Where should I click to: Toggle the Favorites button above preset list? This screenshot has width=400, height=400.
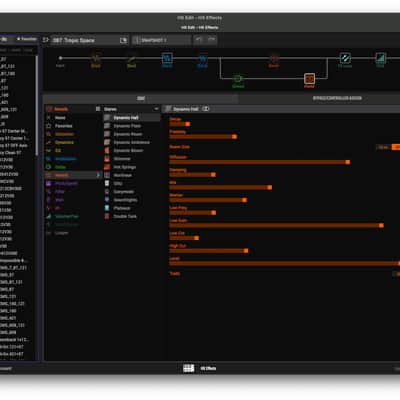point(27,39)
